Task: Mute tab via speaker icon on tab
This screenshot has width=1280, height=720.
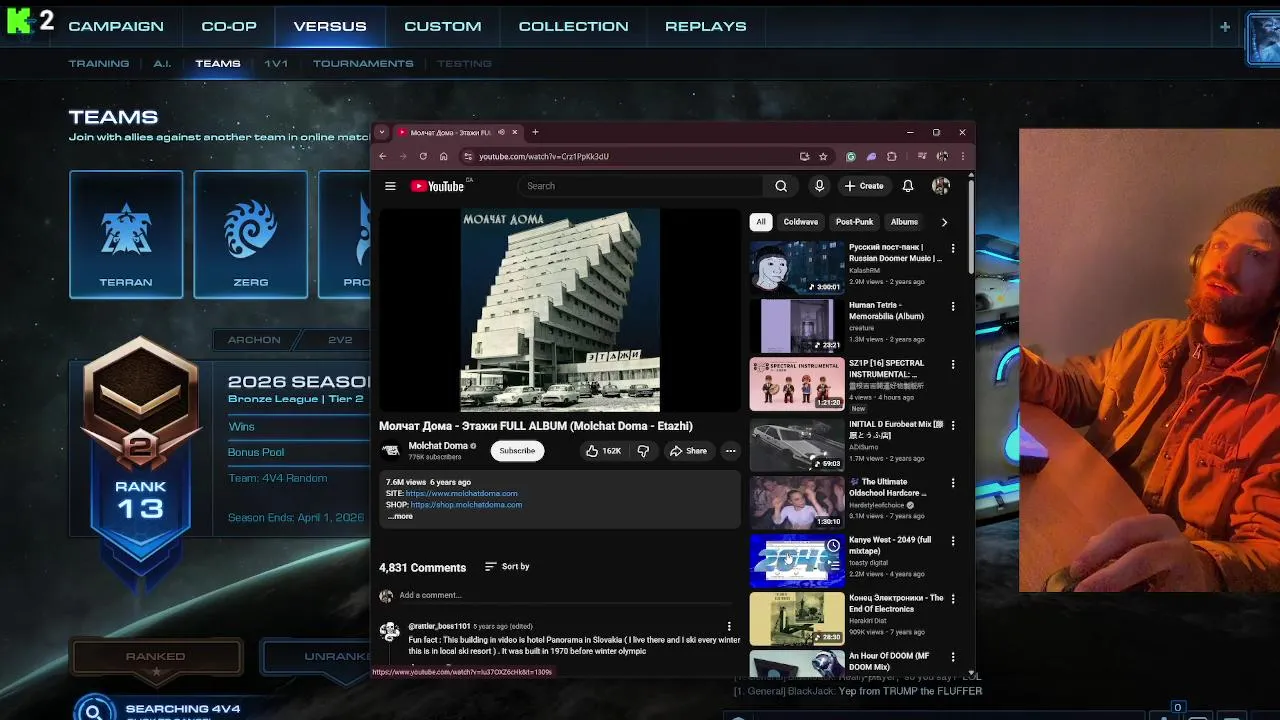Action: (501, 132)
